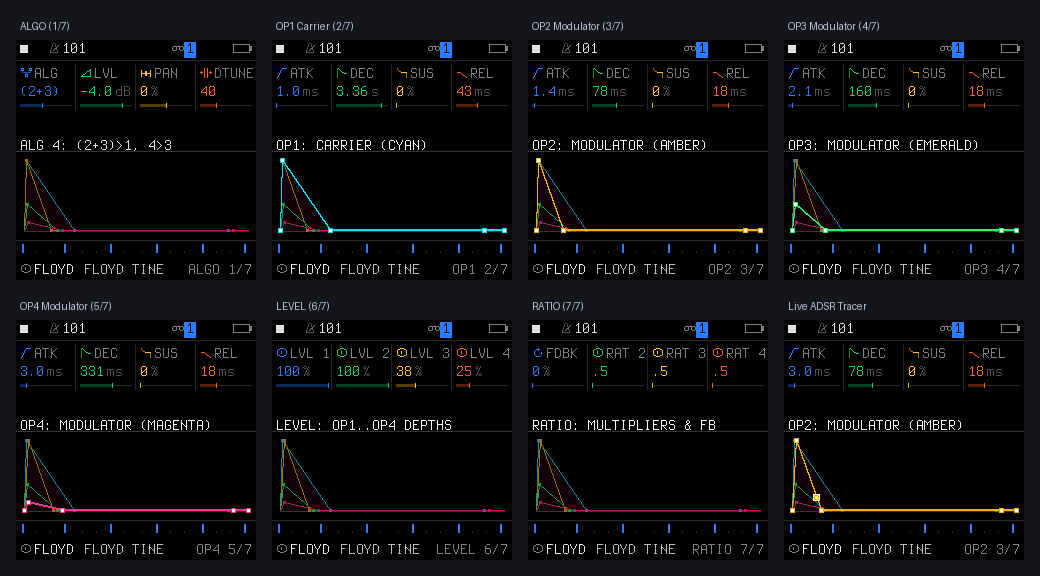Click the SUS icon in OP4 Modulator panel

tap(146, 353)
